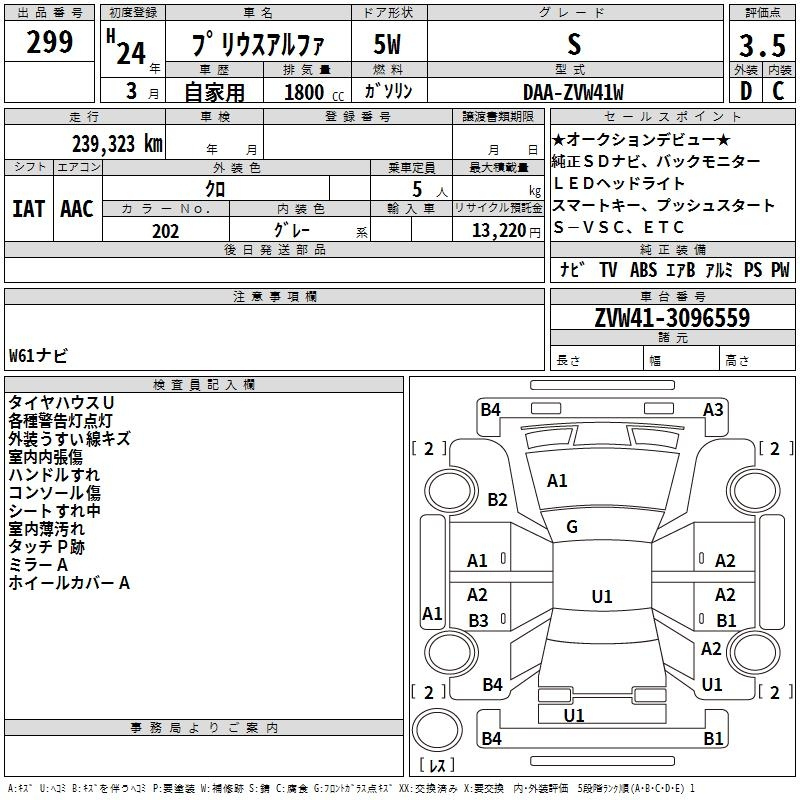Click the grade value S
Image resolution: width=800 pixels, height=800 pixels.
(574, 44)
